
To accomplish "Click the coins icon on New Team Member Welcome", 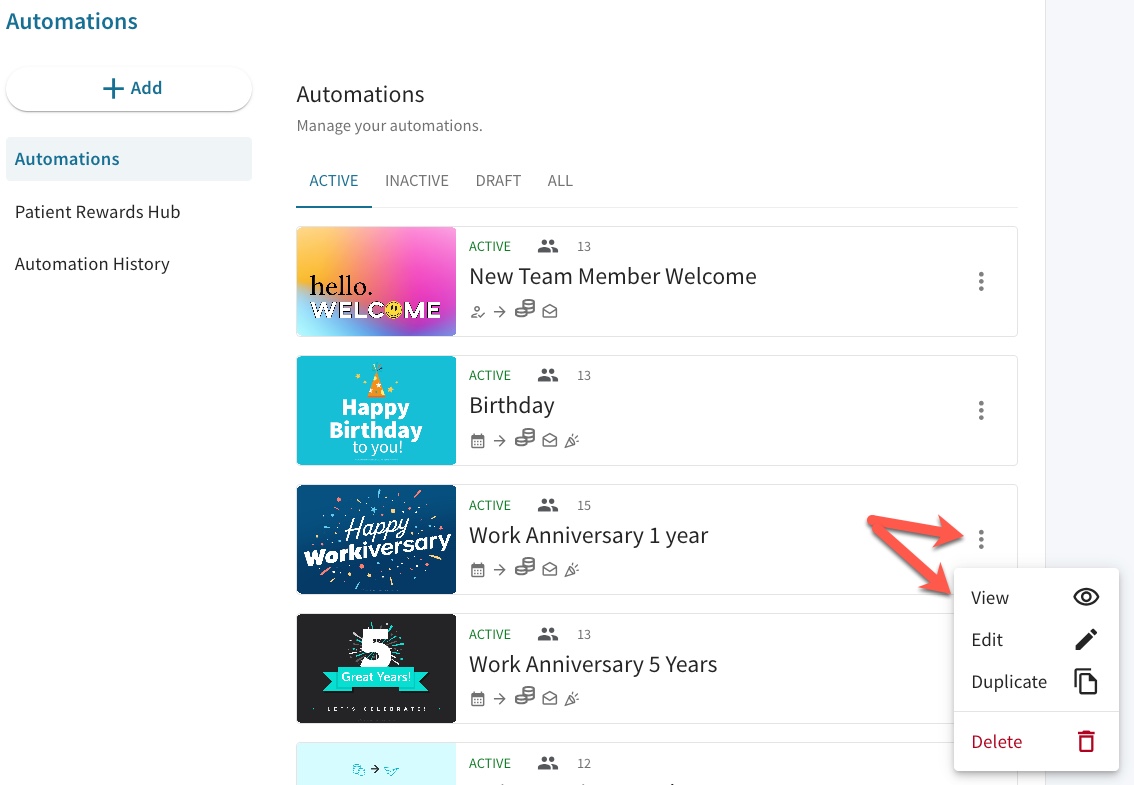I will (525, 310).
